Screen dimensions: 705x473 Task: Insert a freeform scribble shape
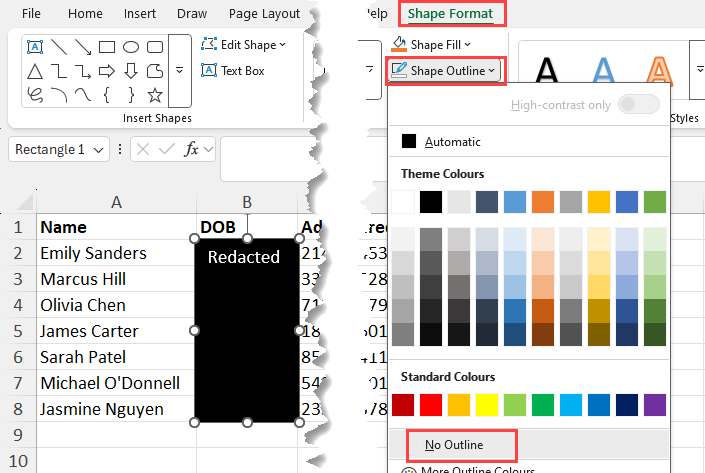[x=35, y=96]
